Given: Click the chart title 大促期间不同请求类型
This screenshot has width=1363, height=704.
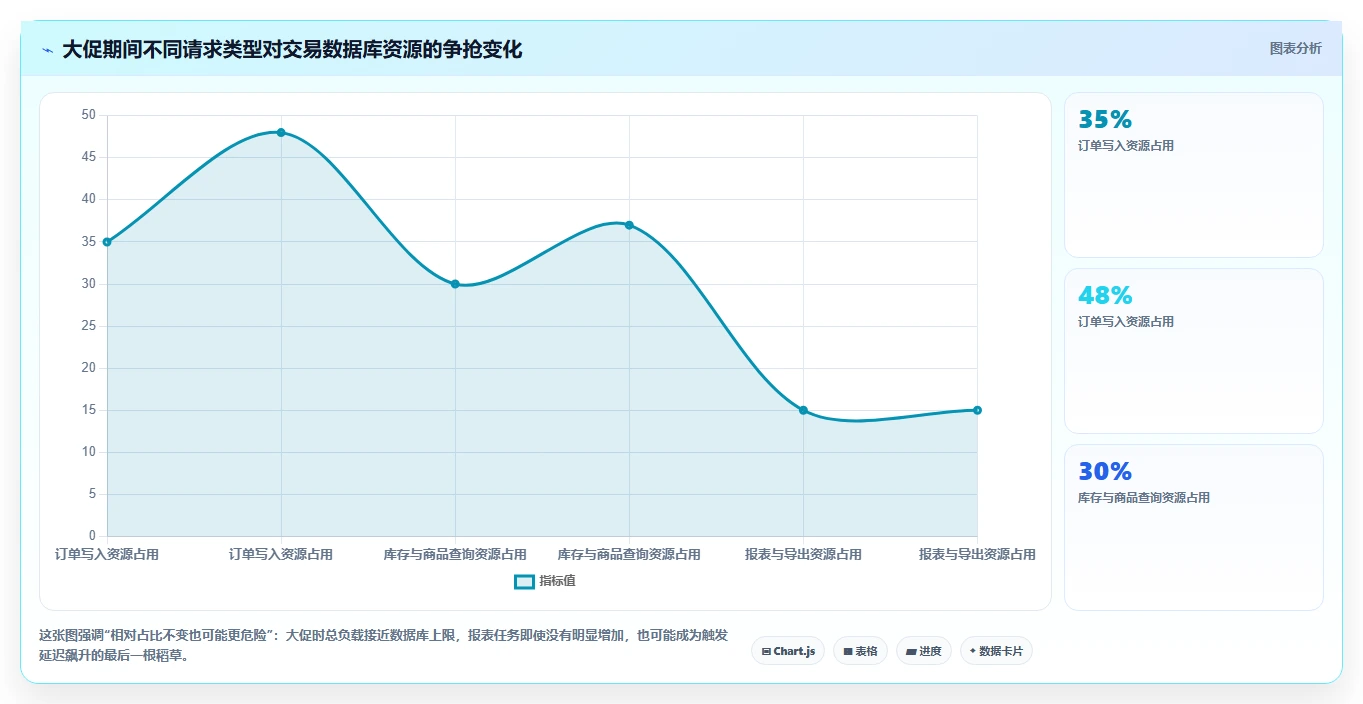Looking at the screenshot, I should pos(292,49).
